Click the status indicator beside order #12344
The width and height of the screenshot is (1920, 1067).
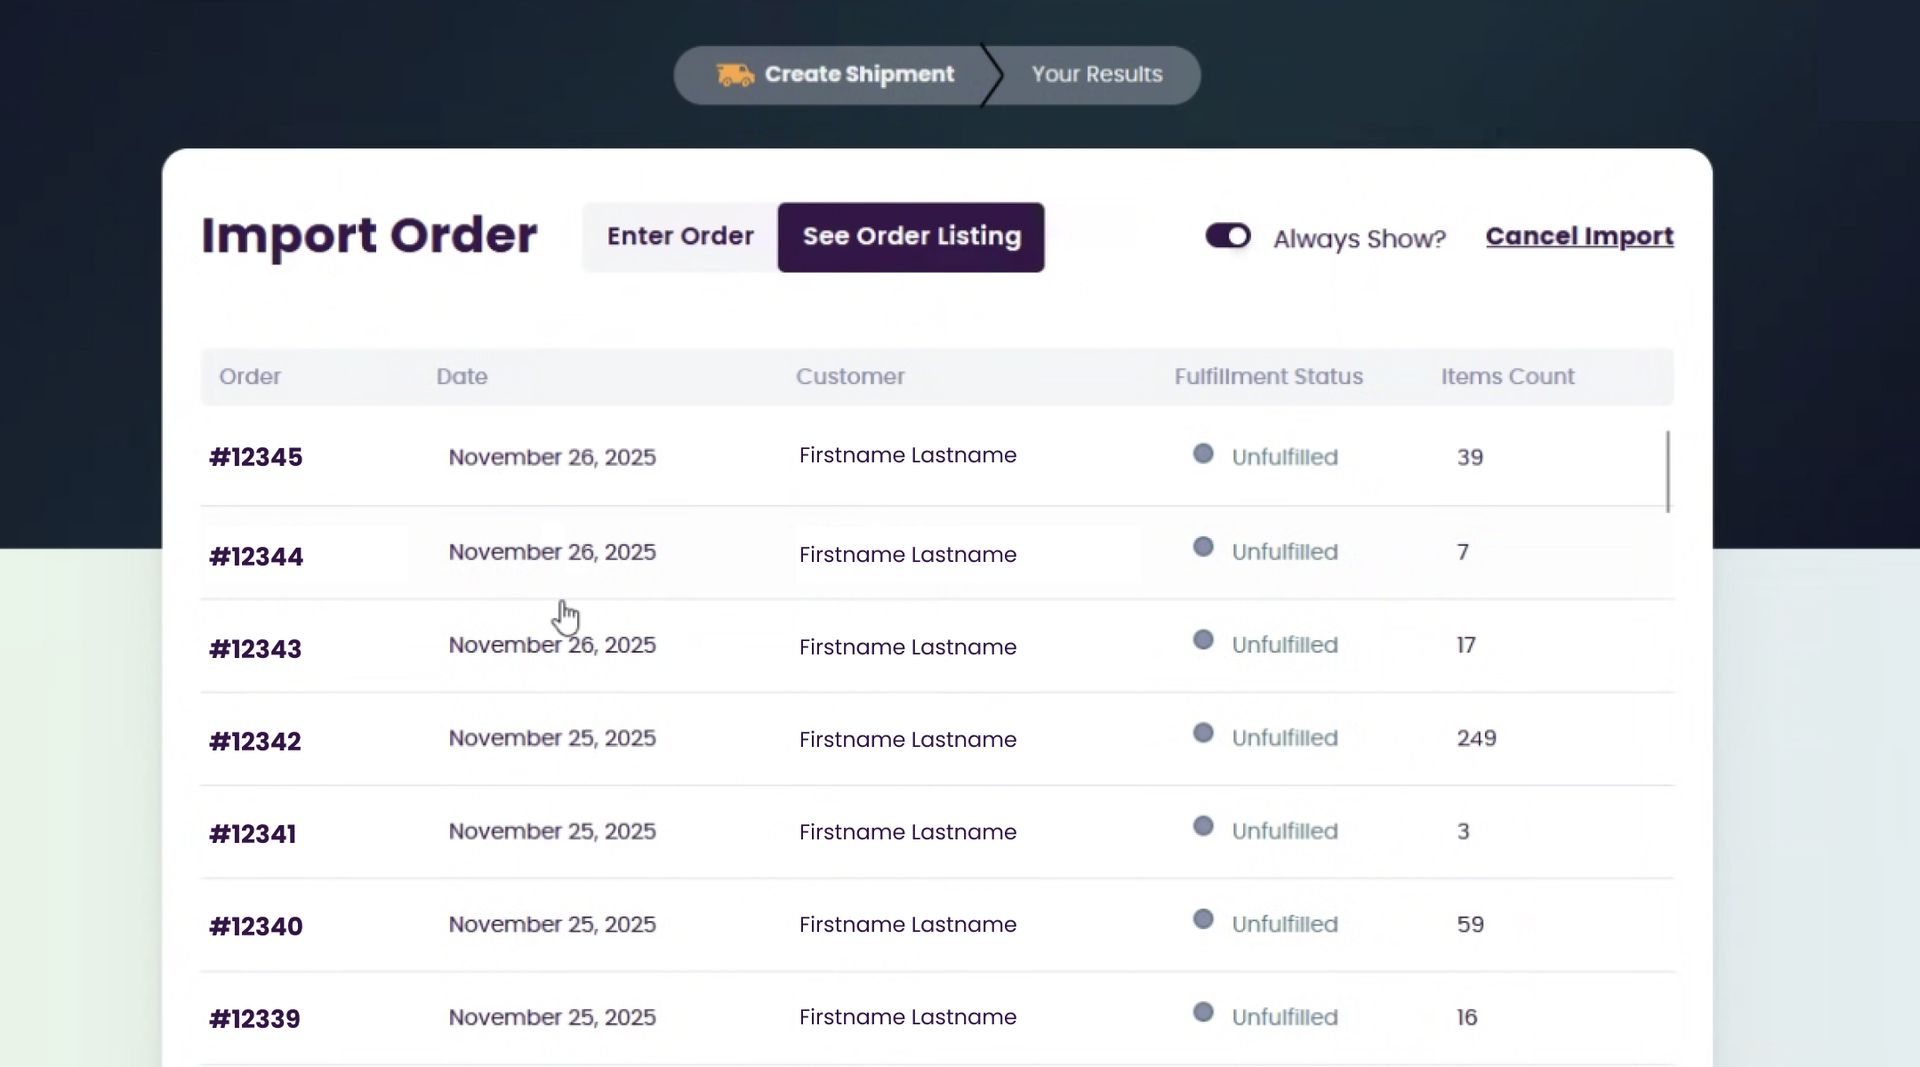[x=1203, y=547]
